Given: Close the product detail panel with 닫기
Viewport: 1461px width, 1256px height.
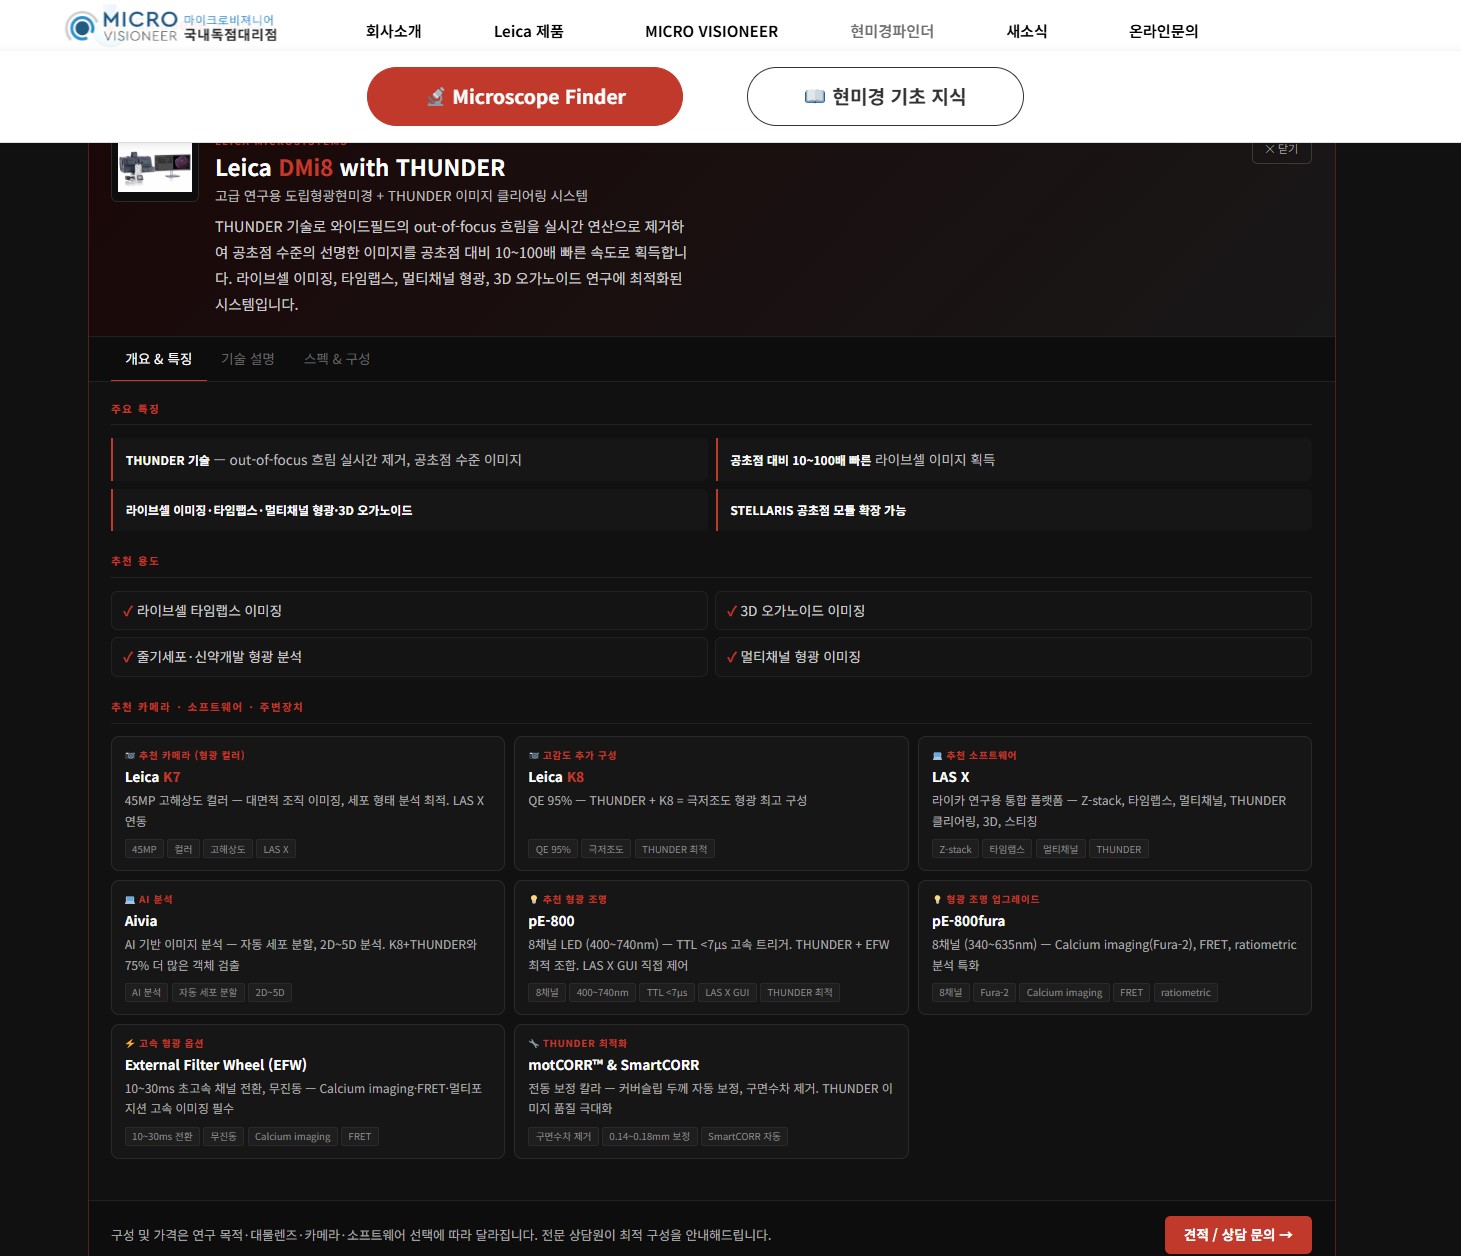Looking at the screenshot, I should pyautogui.click(x=1281, y=150).
